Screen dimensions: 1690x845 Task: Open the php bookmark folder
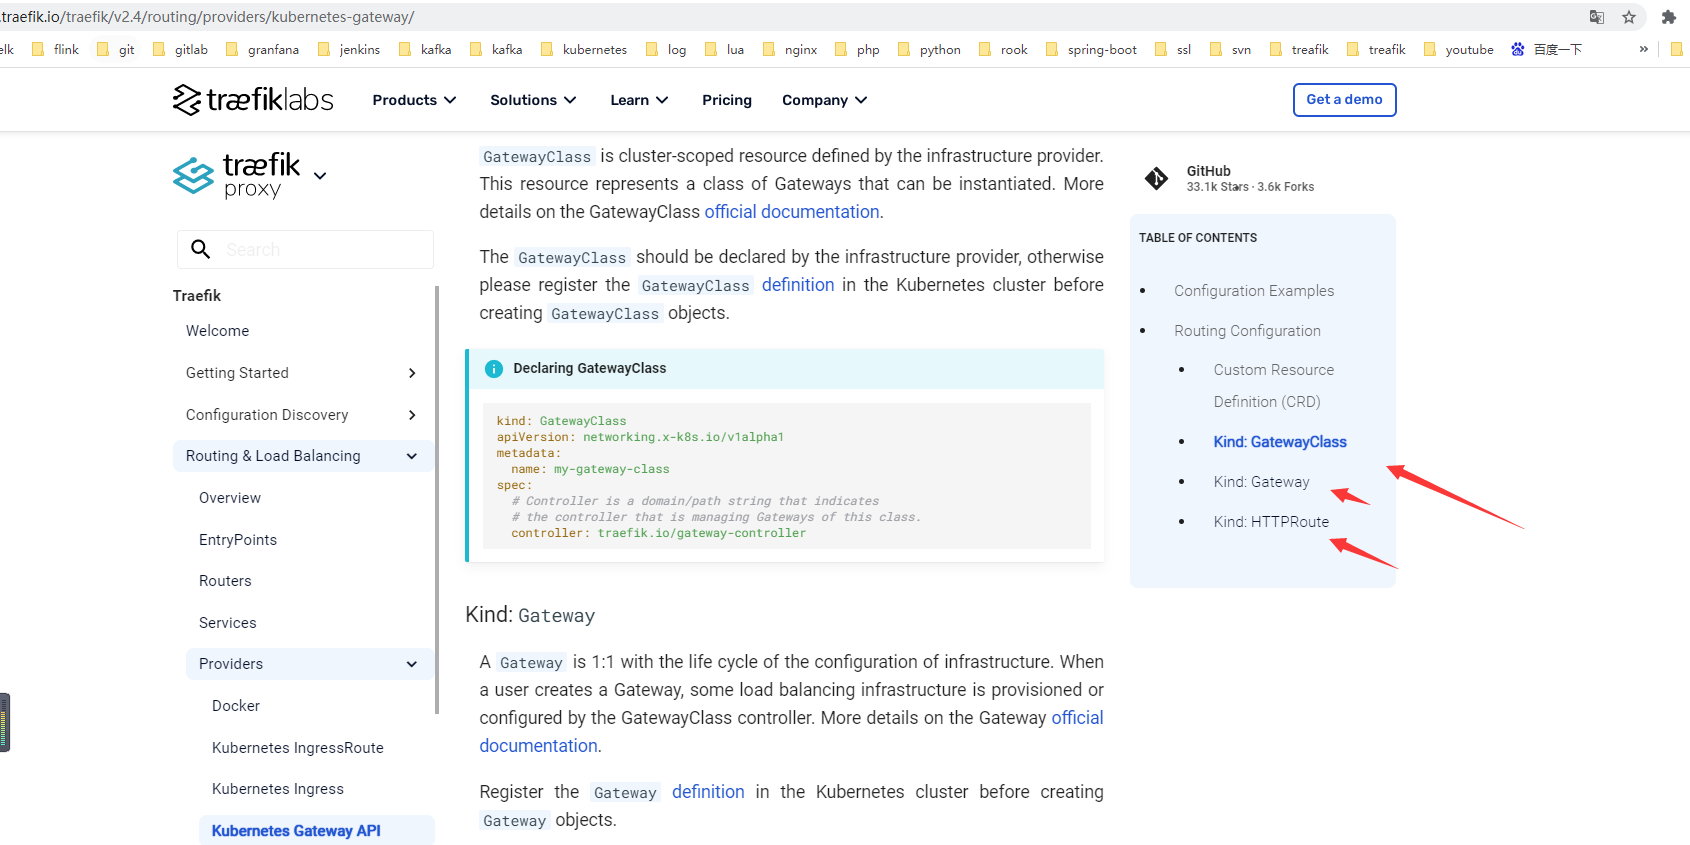[x=857, y=49]
